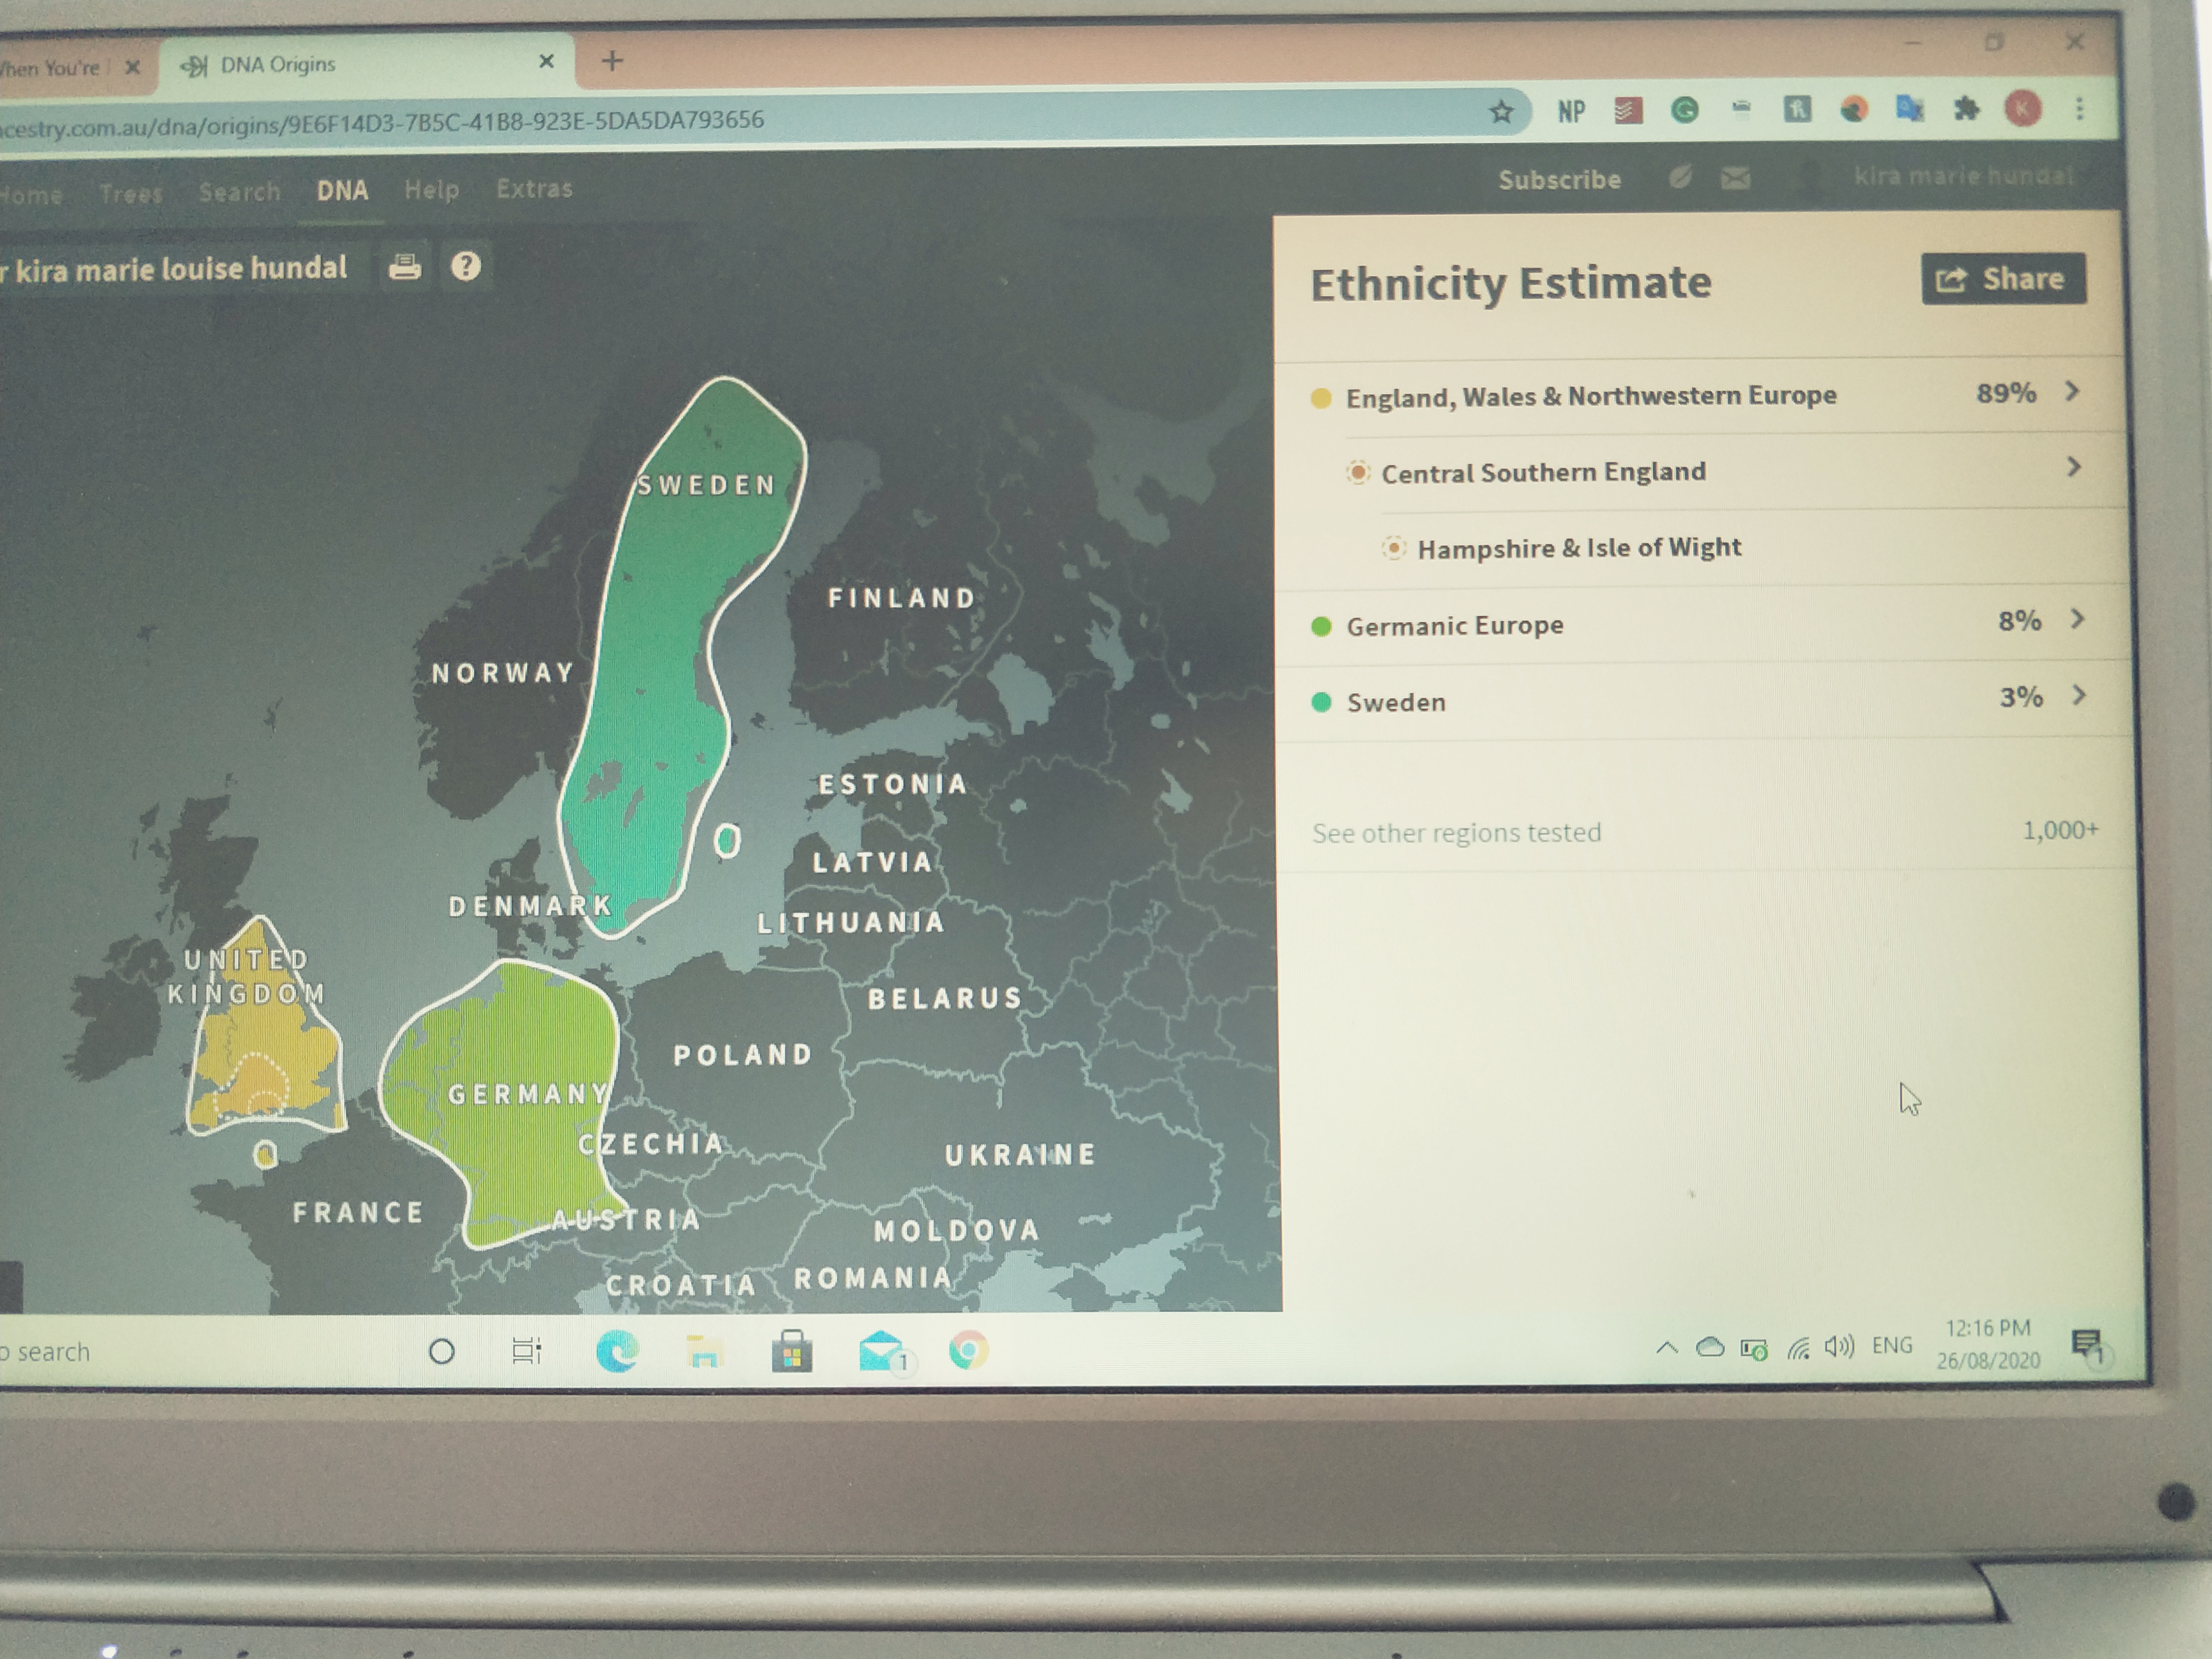Expand England, Wales & Northwestern Europe chevron
This screenshot has height=1659, width=2212.
[2073, 391]
